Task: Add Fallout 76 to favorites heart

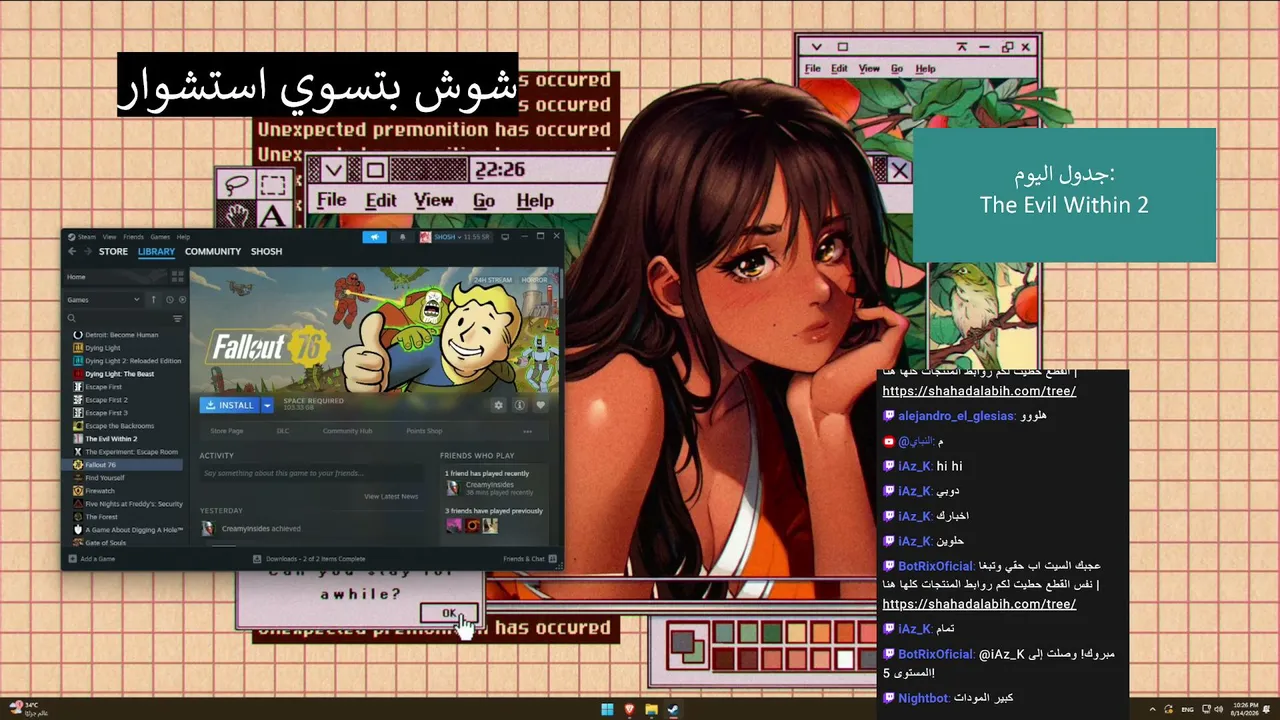Action: point(541,405)
